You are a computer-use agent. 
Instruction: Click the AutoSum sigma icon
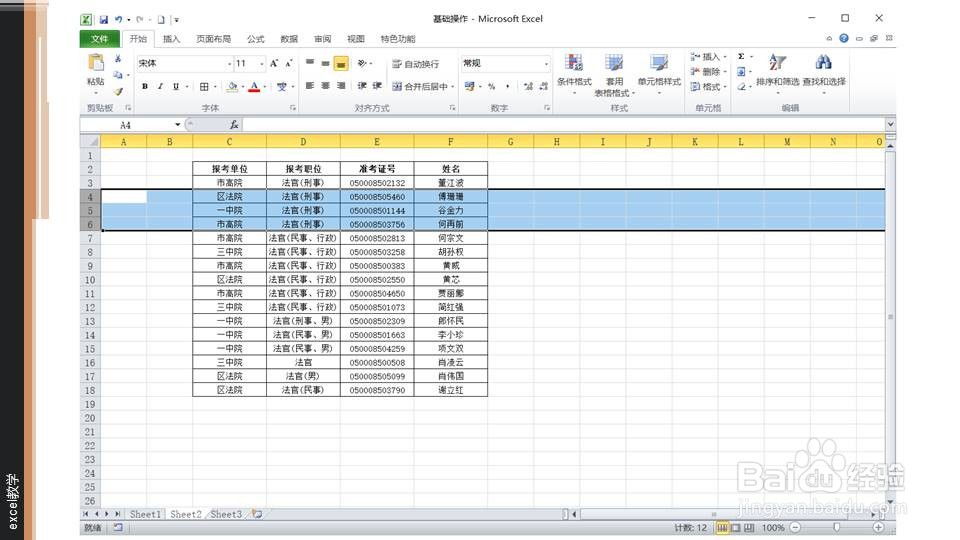(x=741, y=56)
